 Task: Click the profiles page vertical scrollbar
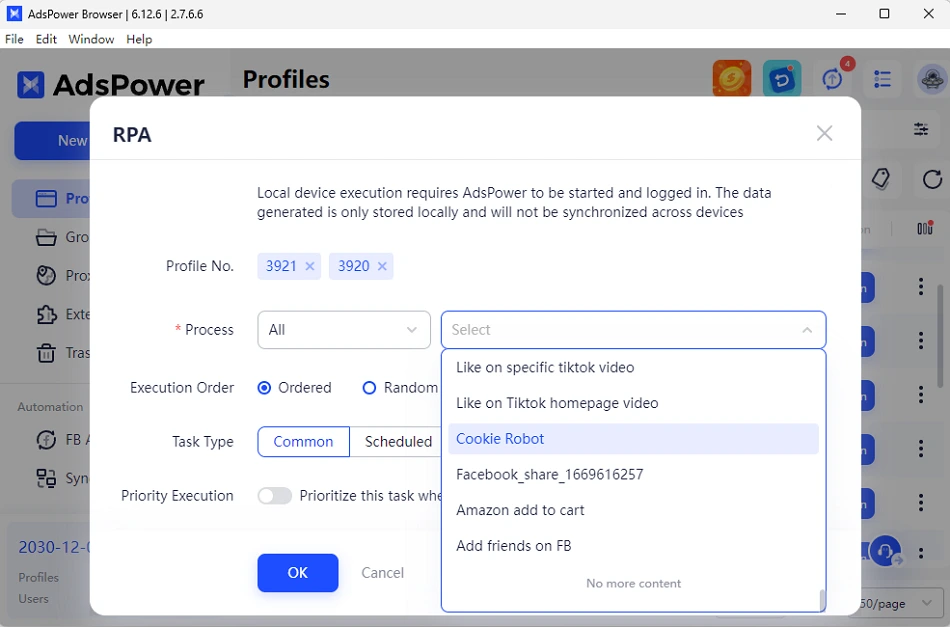tap(940, 336)
